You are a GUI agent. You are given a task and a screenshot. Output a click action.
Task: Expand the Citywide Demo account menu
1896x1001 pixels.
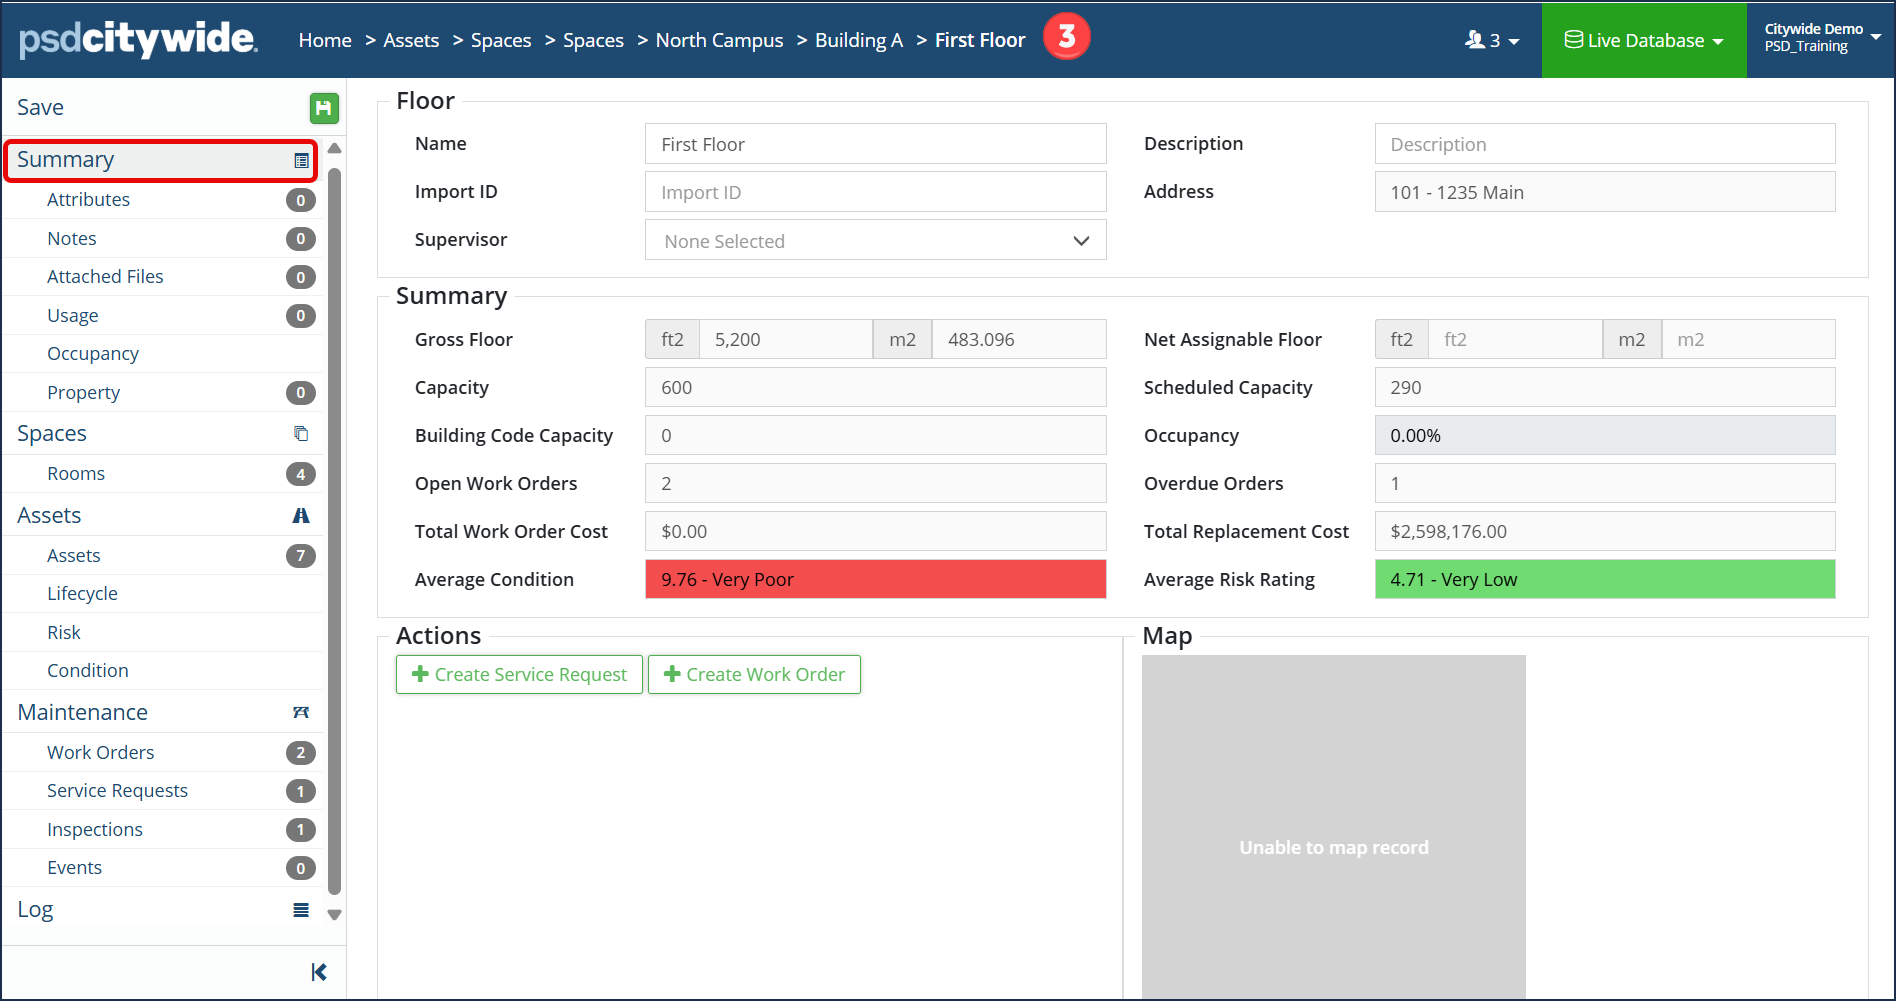(1820, 38)
